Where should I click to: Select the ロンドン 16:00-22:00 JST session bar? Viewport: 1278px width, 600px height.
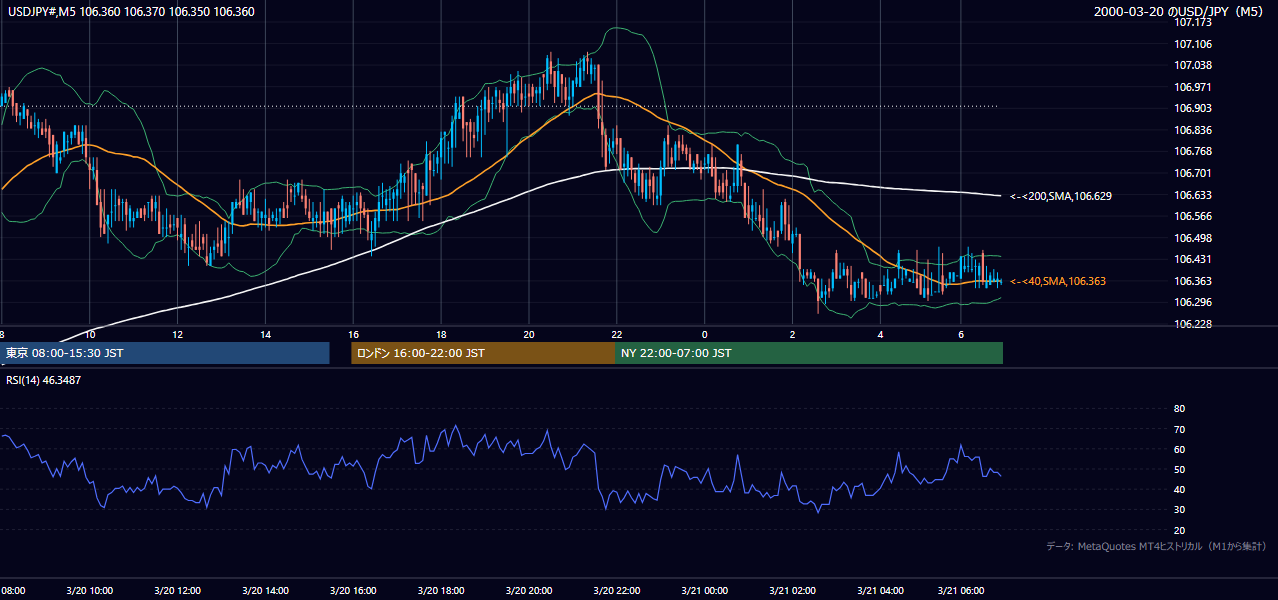[x=483, y=353]
